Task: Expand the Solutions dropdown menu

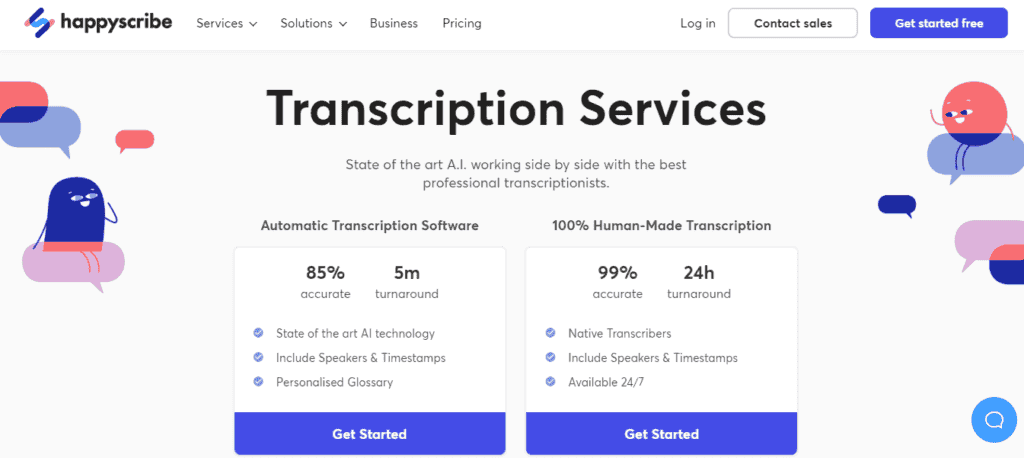Action: (x=313, y=23)
